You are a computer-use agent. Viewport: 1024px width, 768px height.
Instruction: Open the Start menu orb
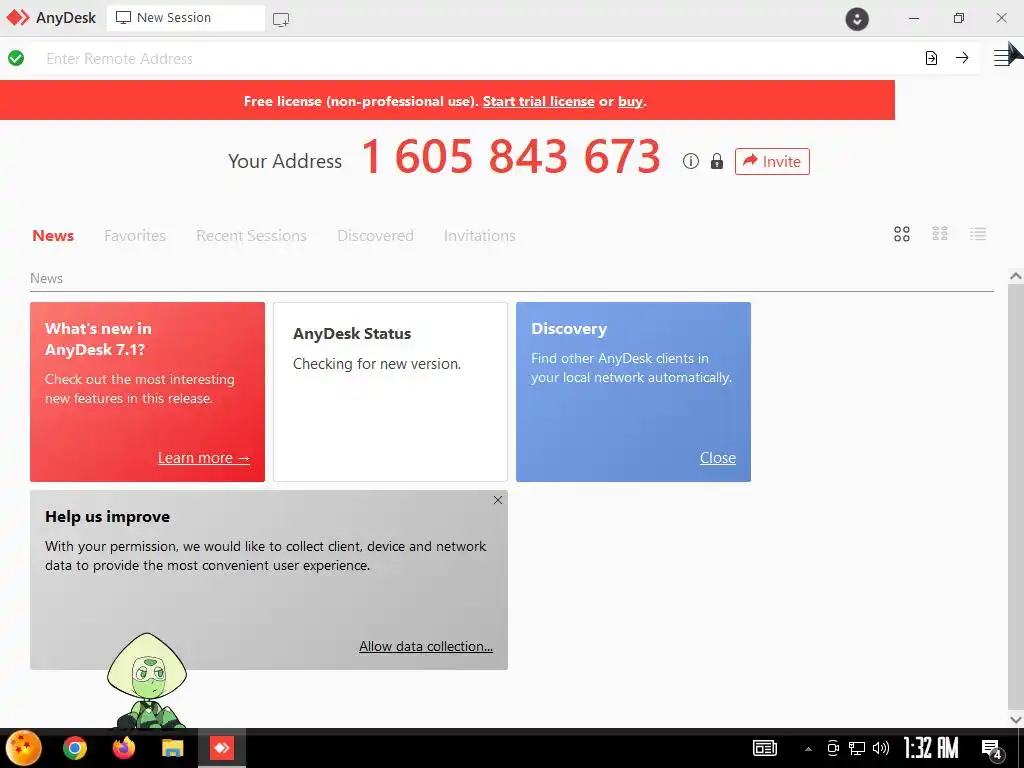[24, 748]
